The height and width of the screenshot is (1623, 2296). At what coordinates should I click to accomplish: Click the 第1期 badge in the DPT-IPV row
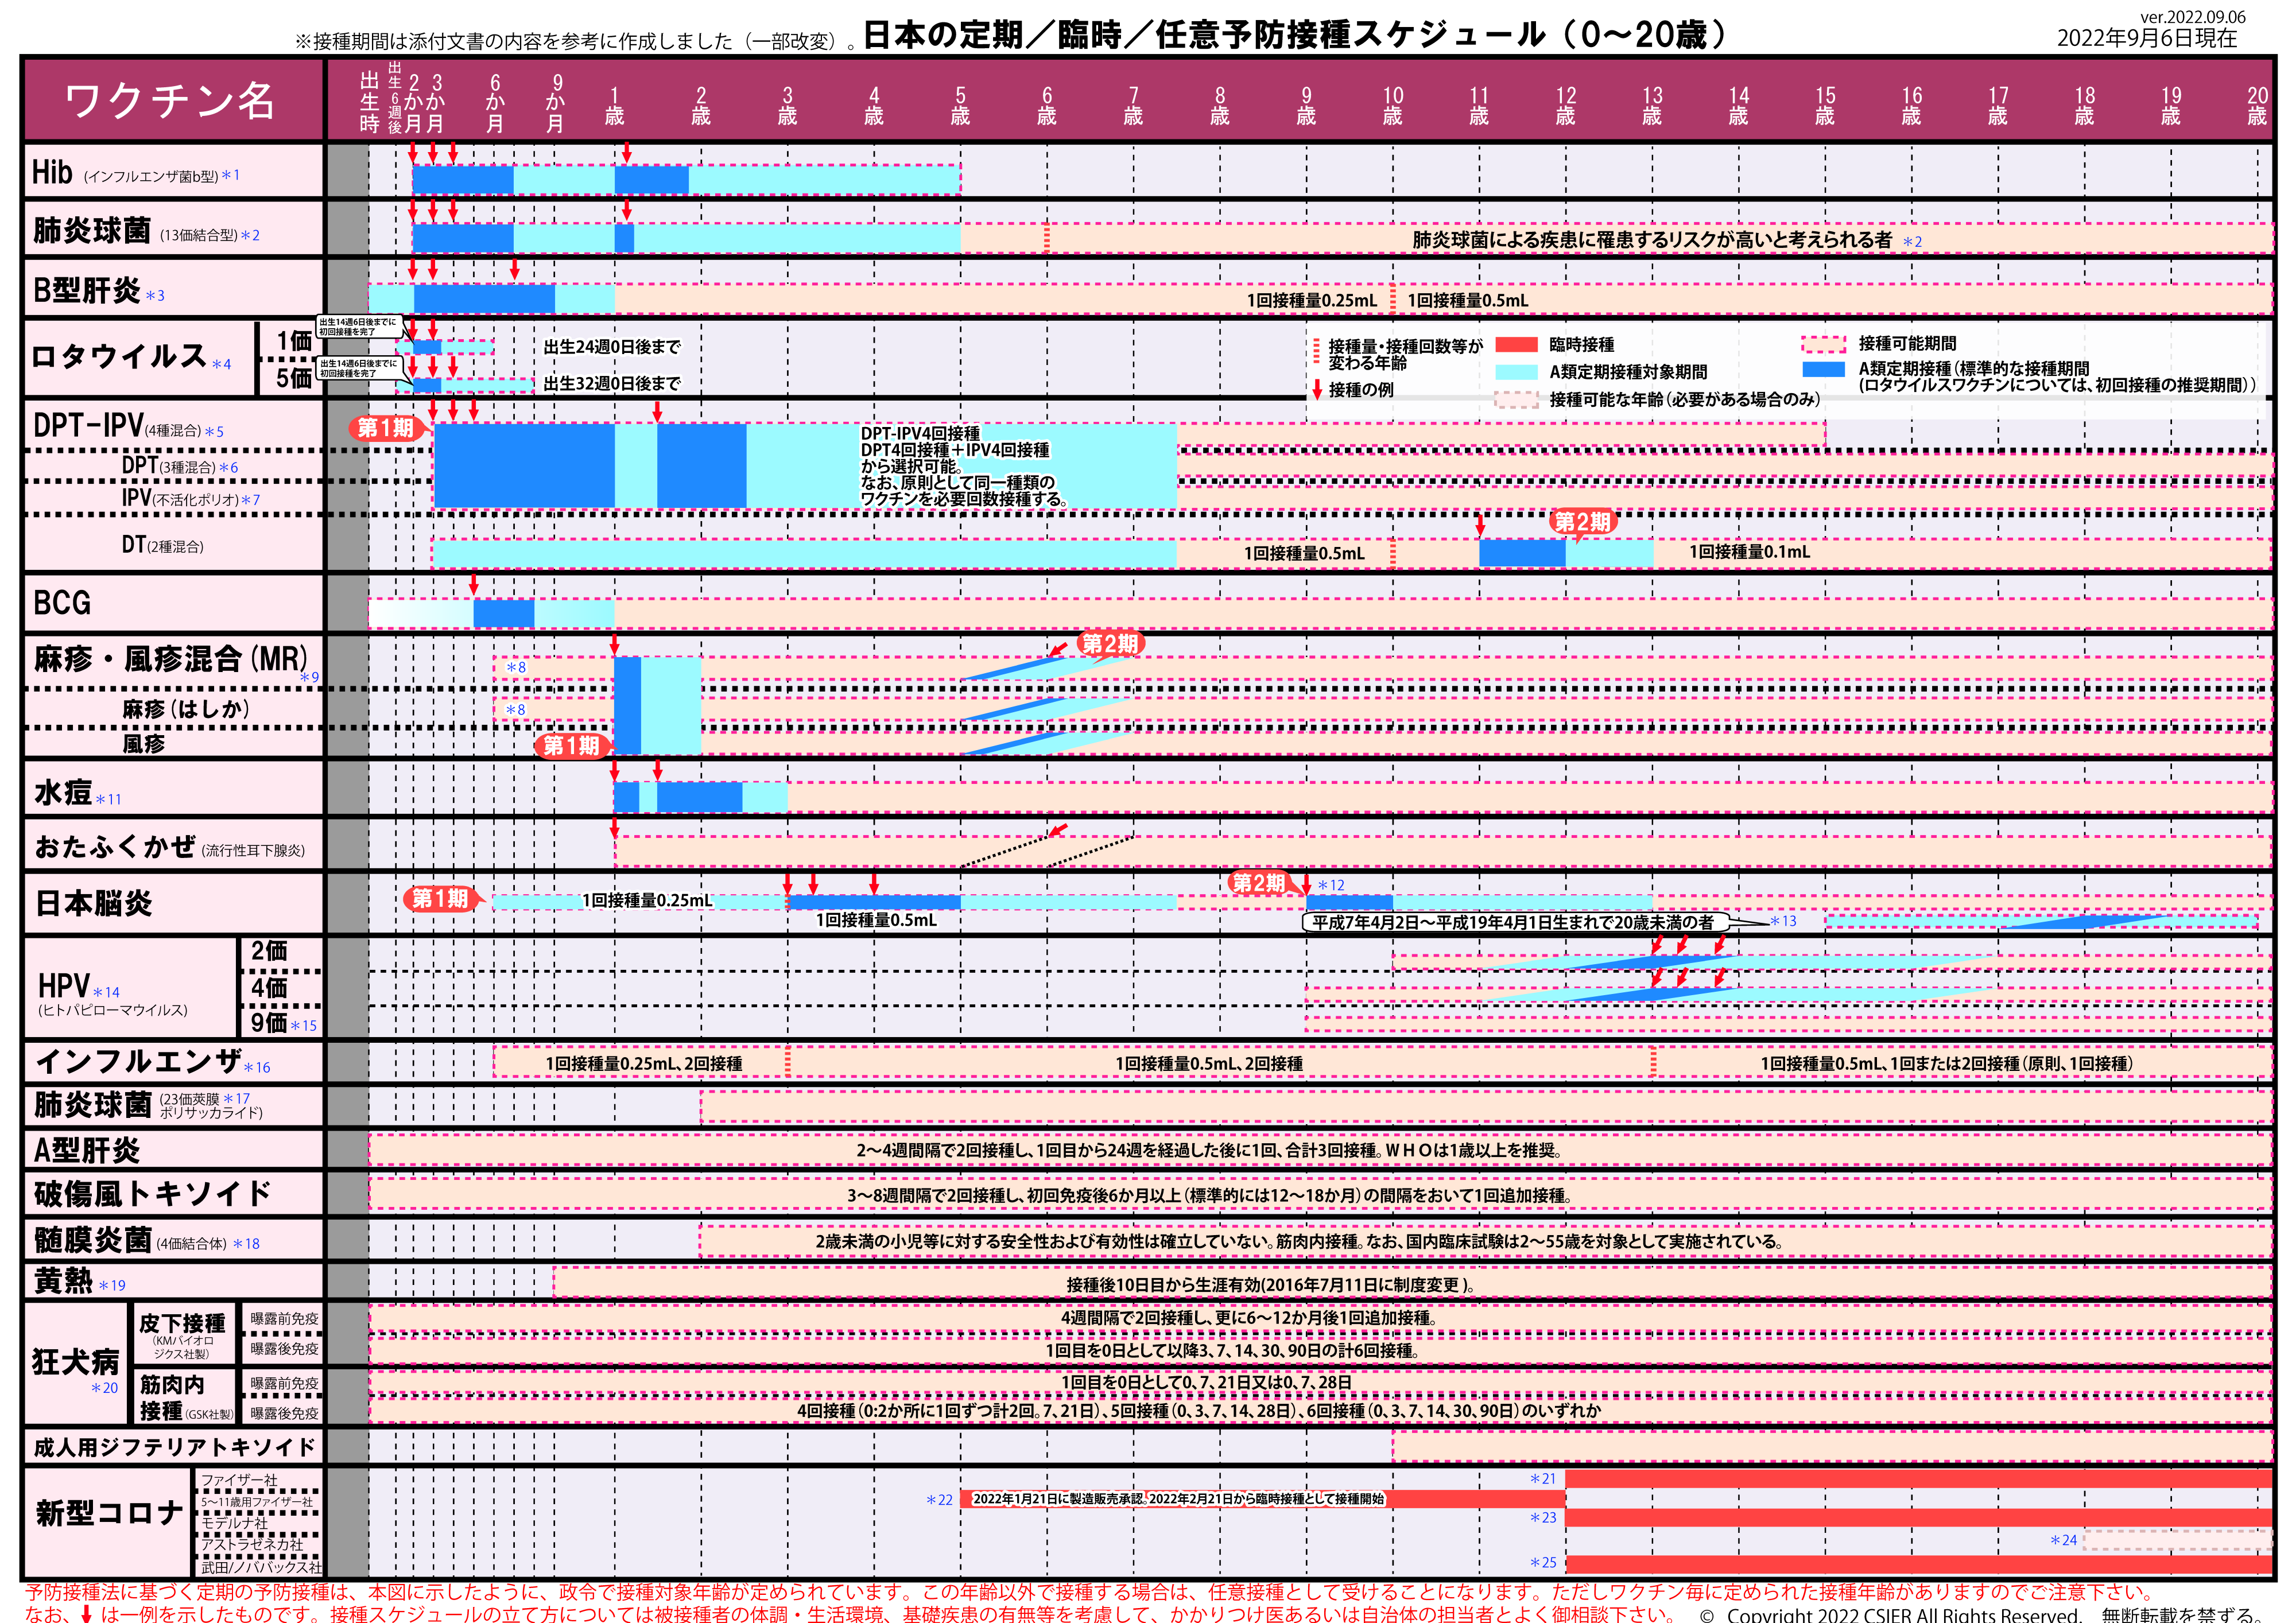386,428
